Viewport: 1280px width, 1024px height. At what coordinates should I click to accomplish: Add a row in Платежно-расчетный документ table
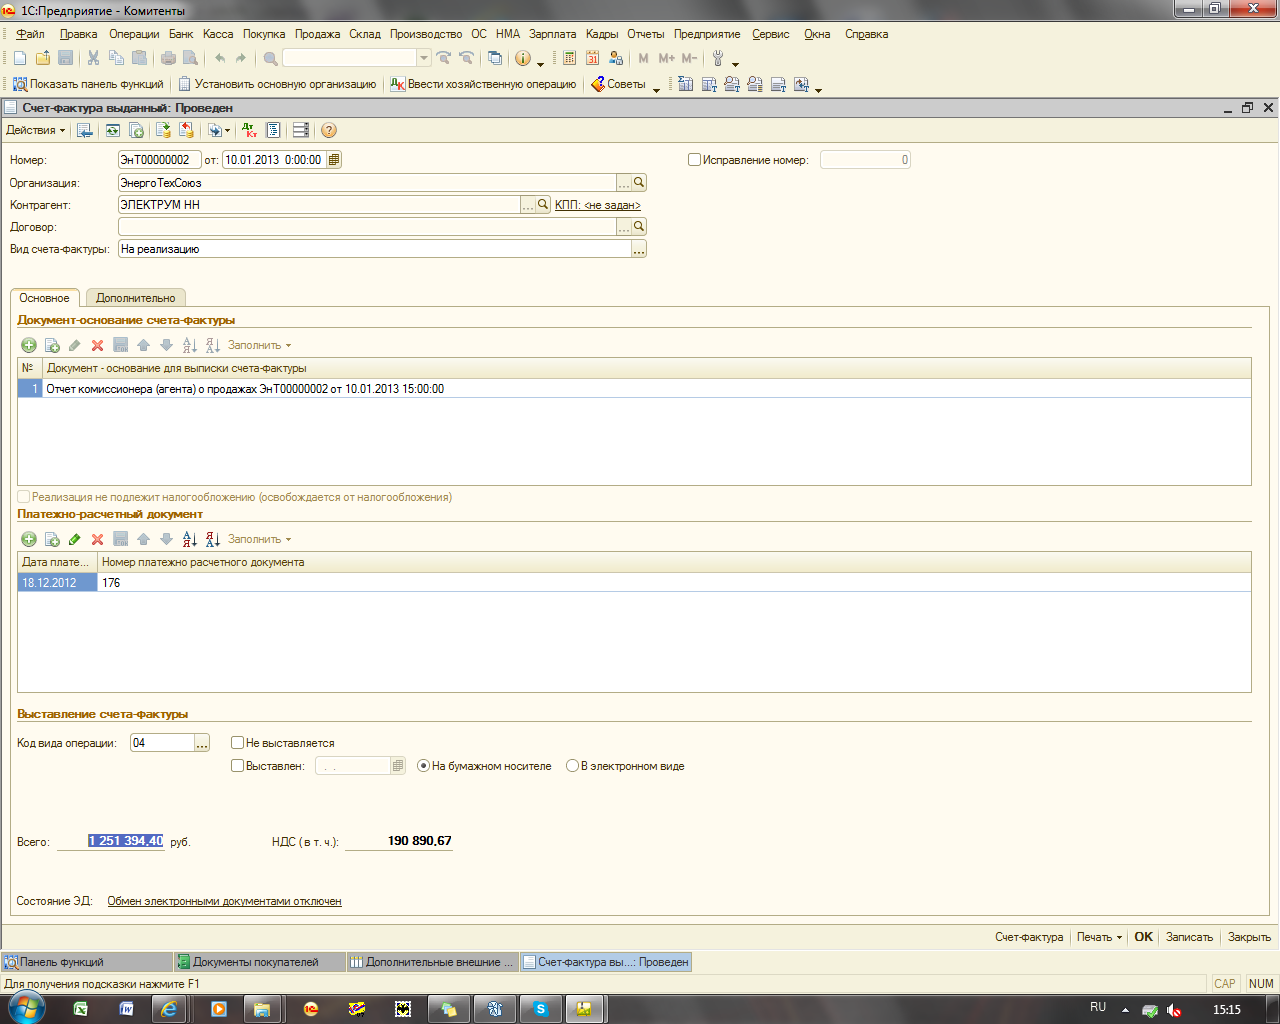28,539
